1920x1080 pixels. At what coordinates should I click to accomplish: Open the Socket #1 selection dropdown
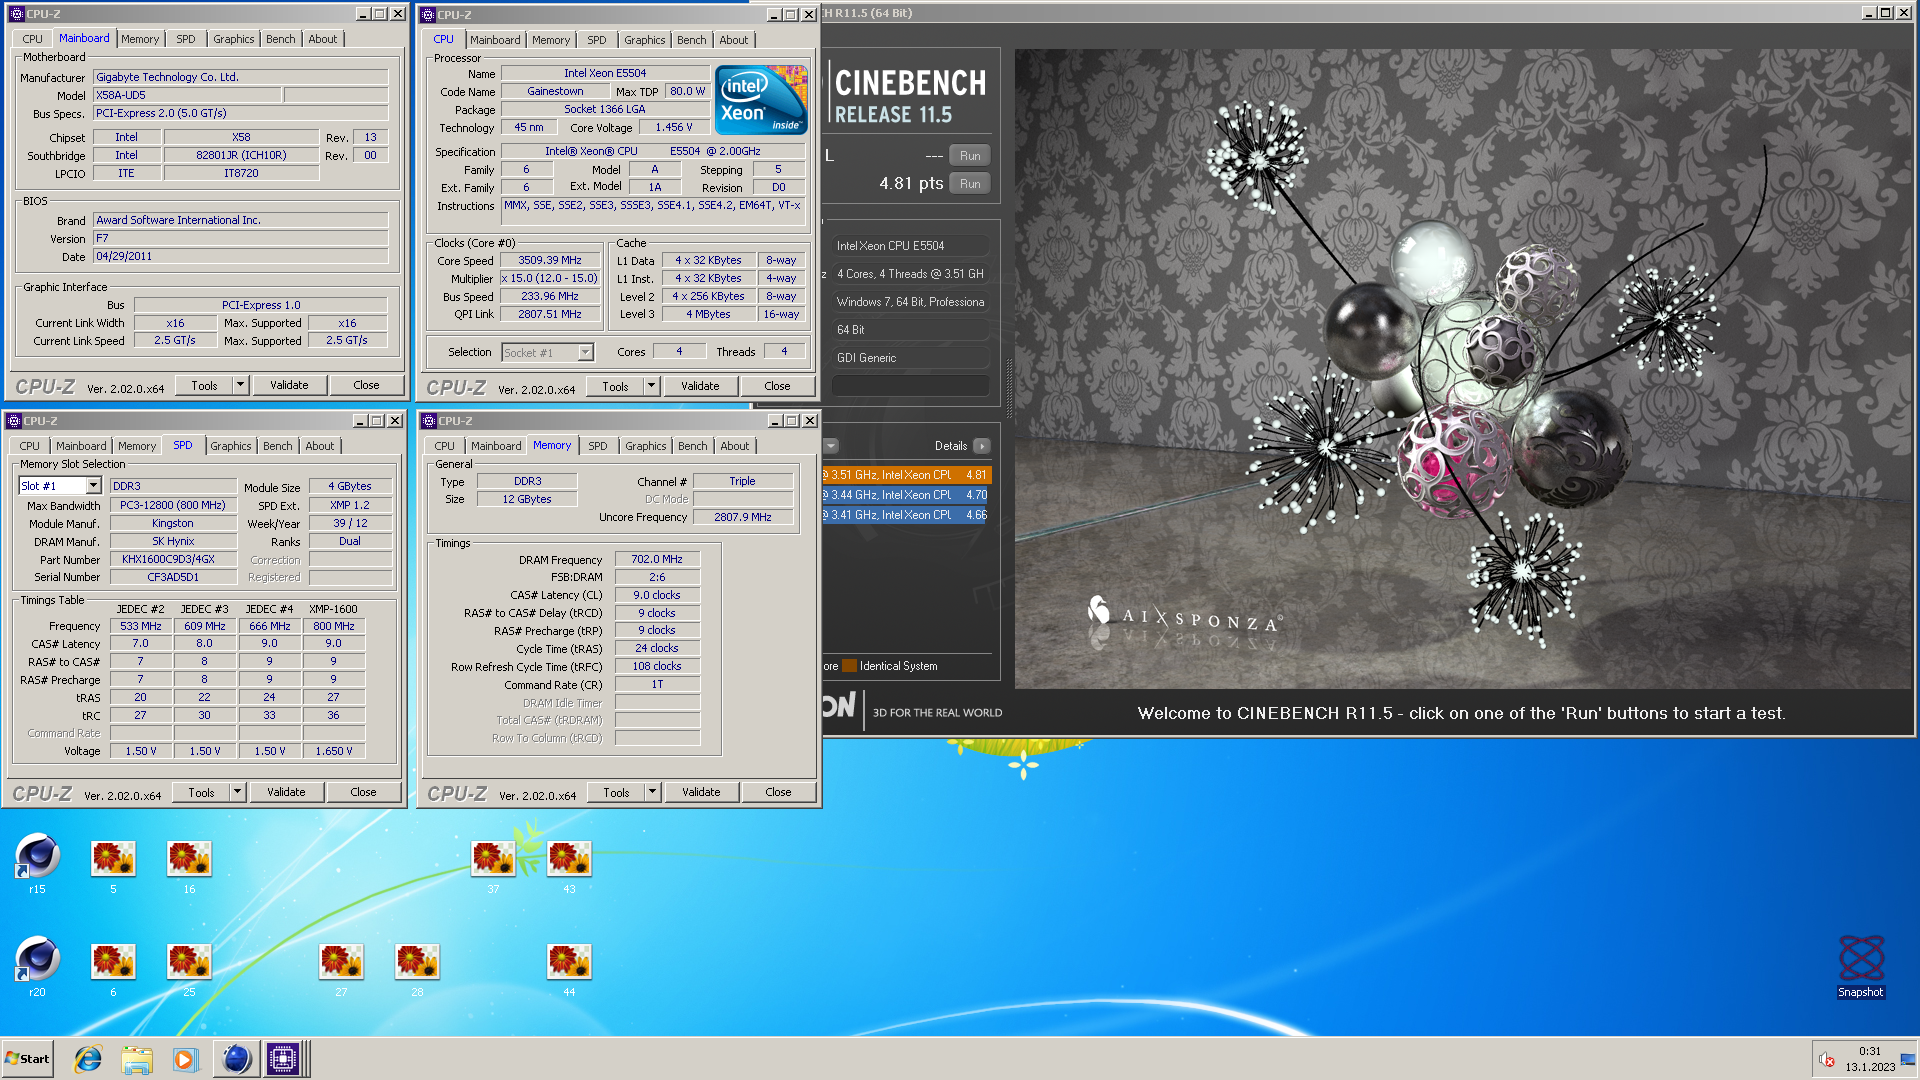(x=585, y=353)
